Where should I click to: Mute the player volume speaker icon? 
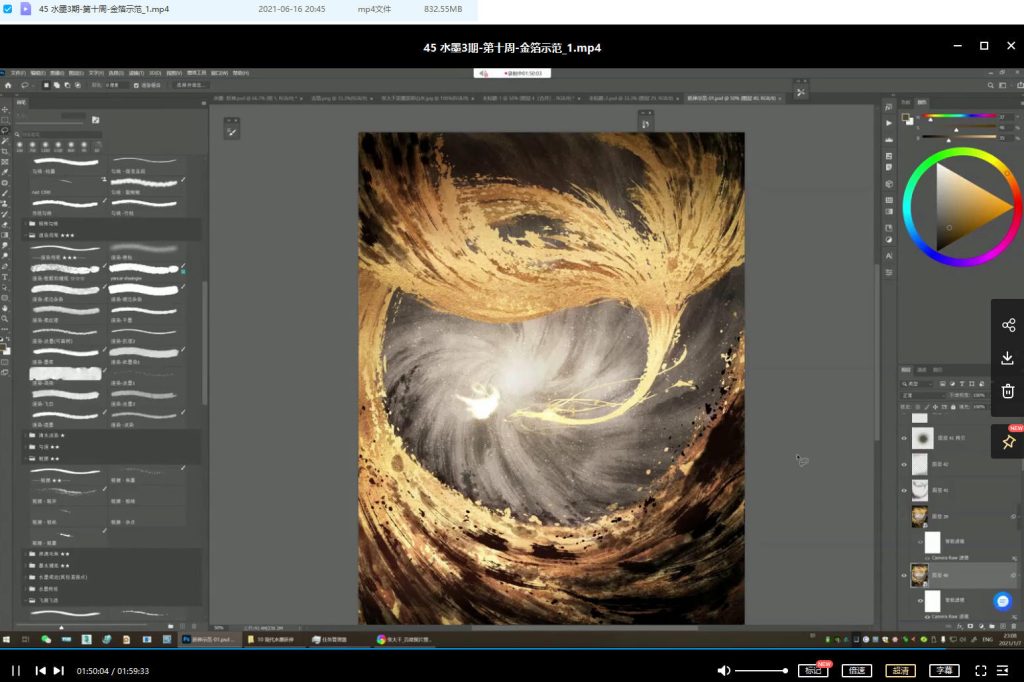click(x=724, y=670)
